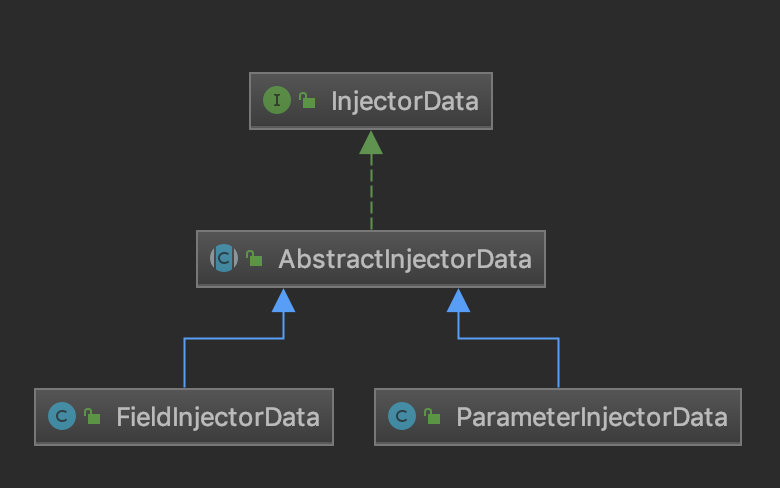Click the lock icon beside ParameterInjectorData
780x488 pixels.
pos(432,417)
